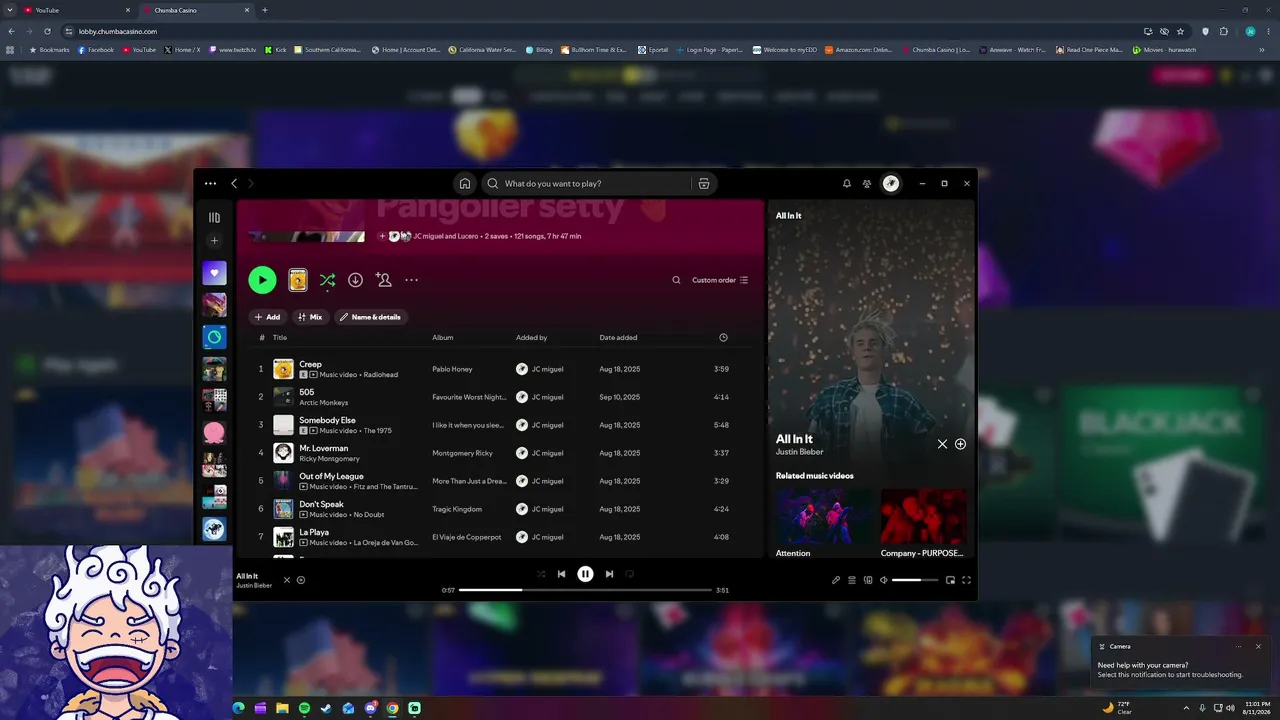Create a new playlist with the sidebar plus
This screenshot has width=1280, height=720.
[214, 241]
